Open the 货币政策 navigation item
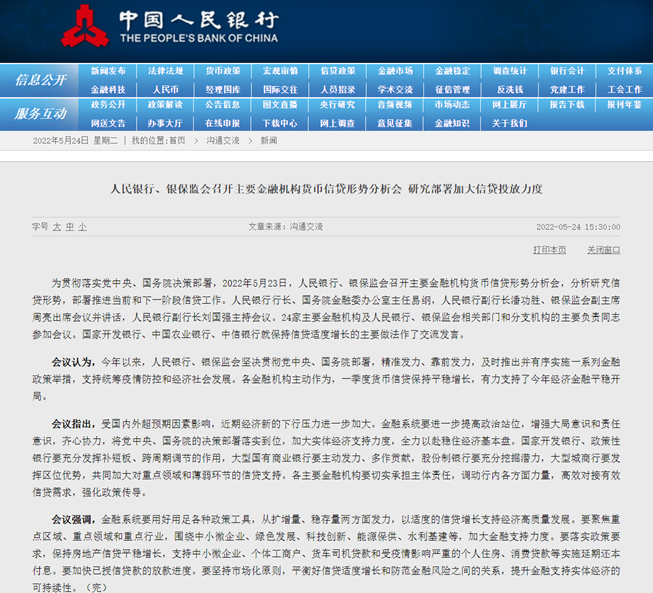The image size is (653, 593). (x=222, y=72)
